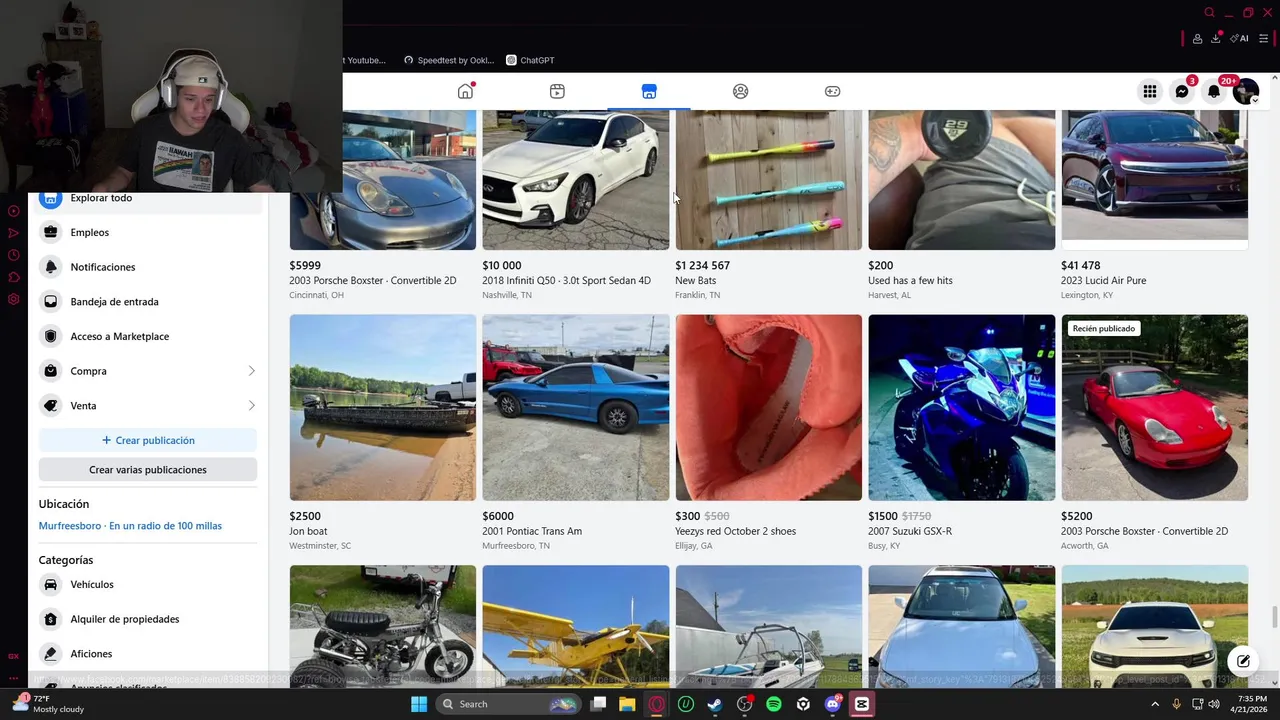Open the Vehículos category
This screenshot has height=720, width=1280.
pos(150,584)
